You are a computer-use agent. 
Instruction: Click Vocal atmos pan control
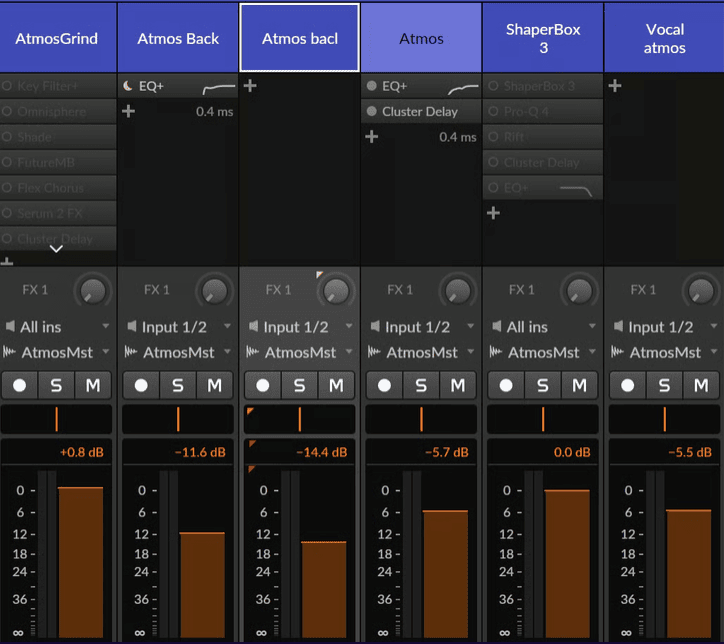(664, 419)
